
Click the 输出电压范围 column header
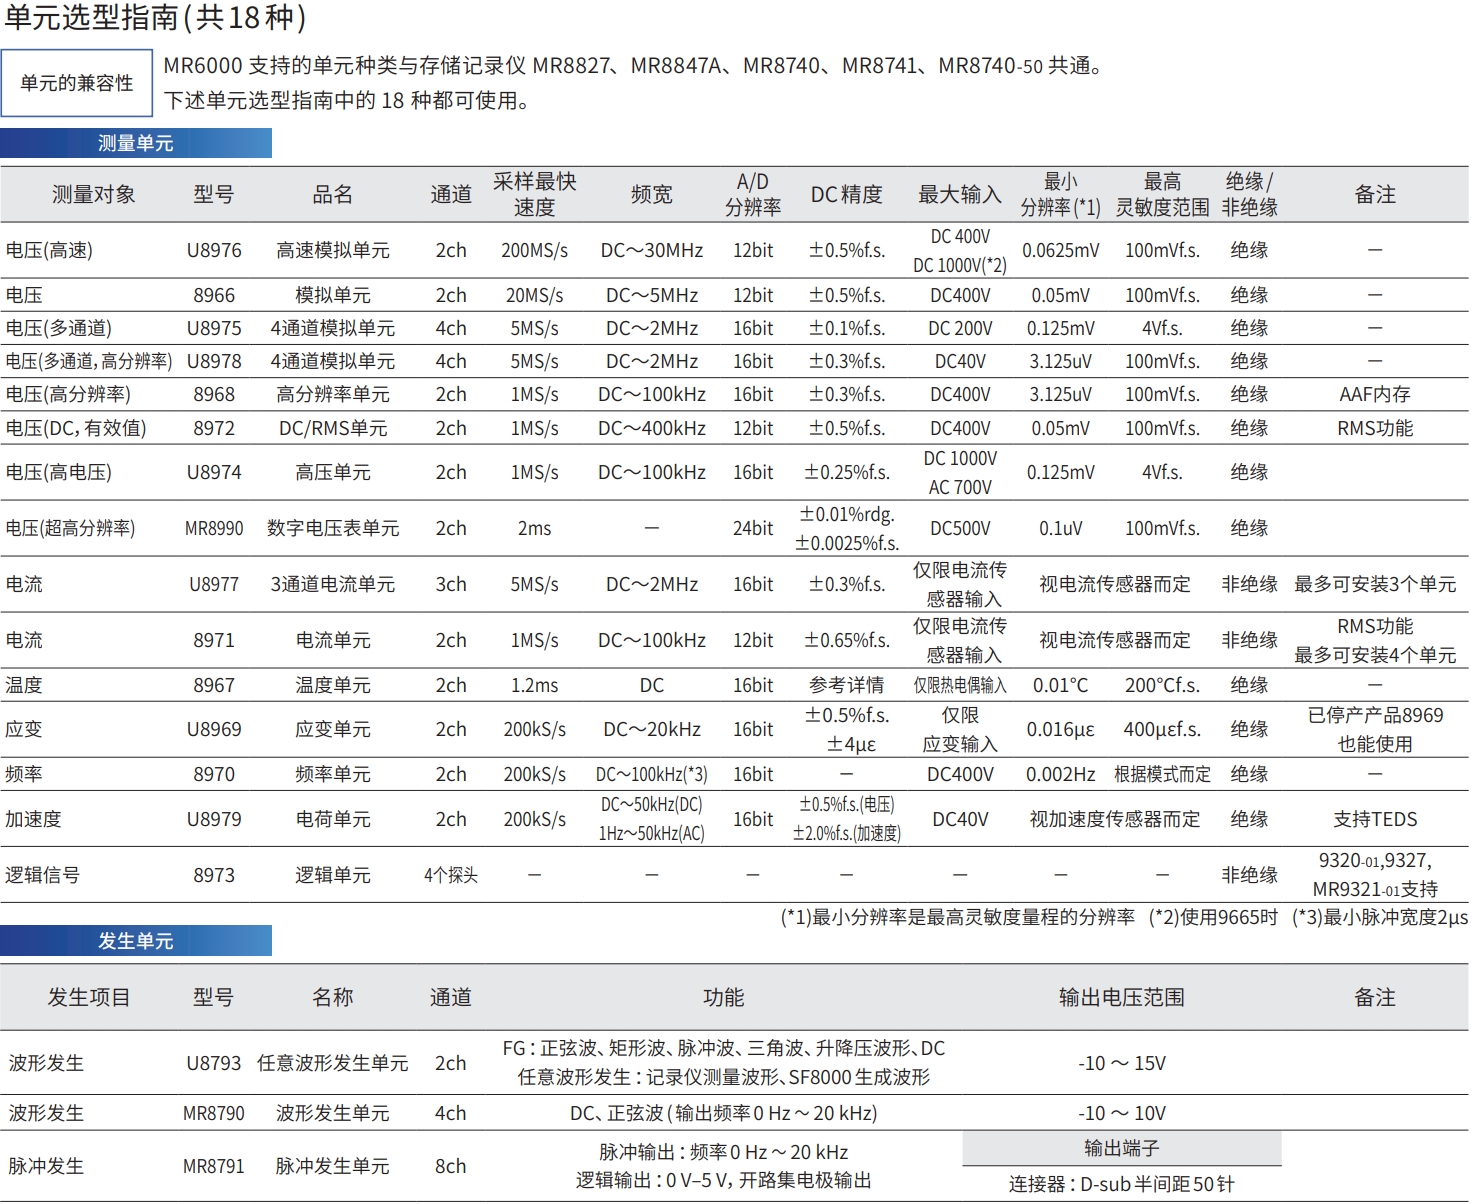pos(1122,998)
